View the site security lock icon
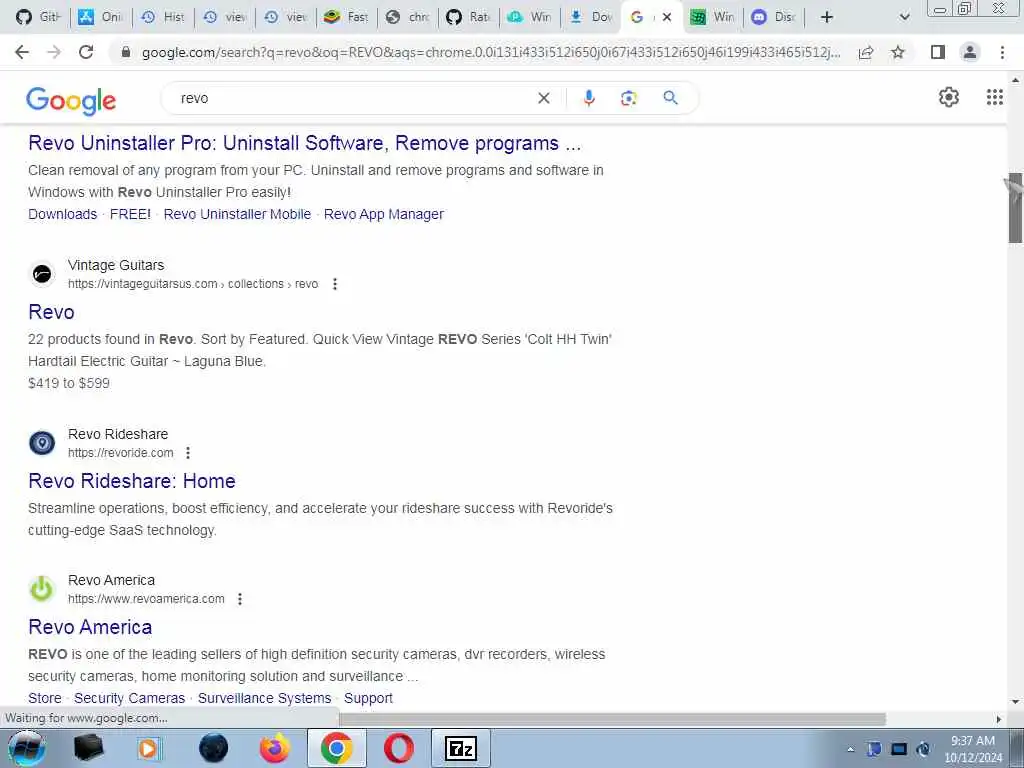 click(x=126, y=52)
